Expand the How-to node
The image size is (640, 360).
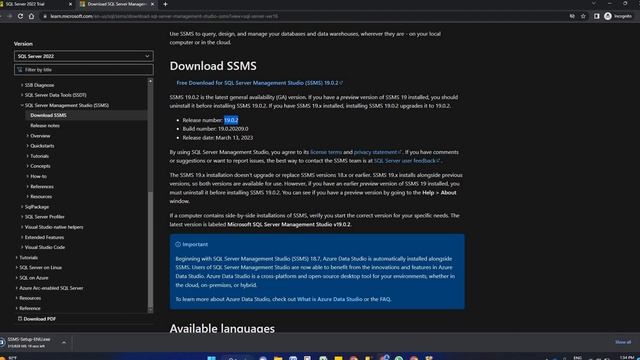pos(28,176)
